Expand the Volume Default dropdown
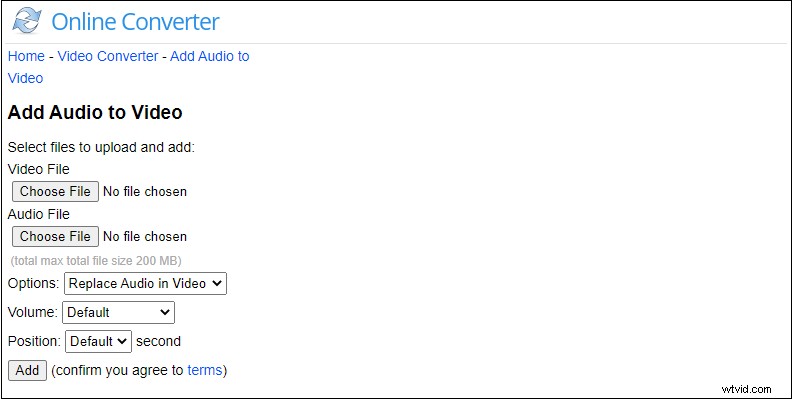 118,312
